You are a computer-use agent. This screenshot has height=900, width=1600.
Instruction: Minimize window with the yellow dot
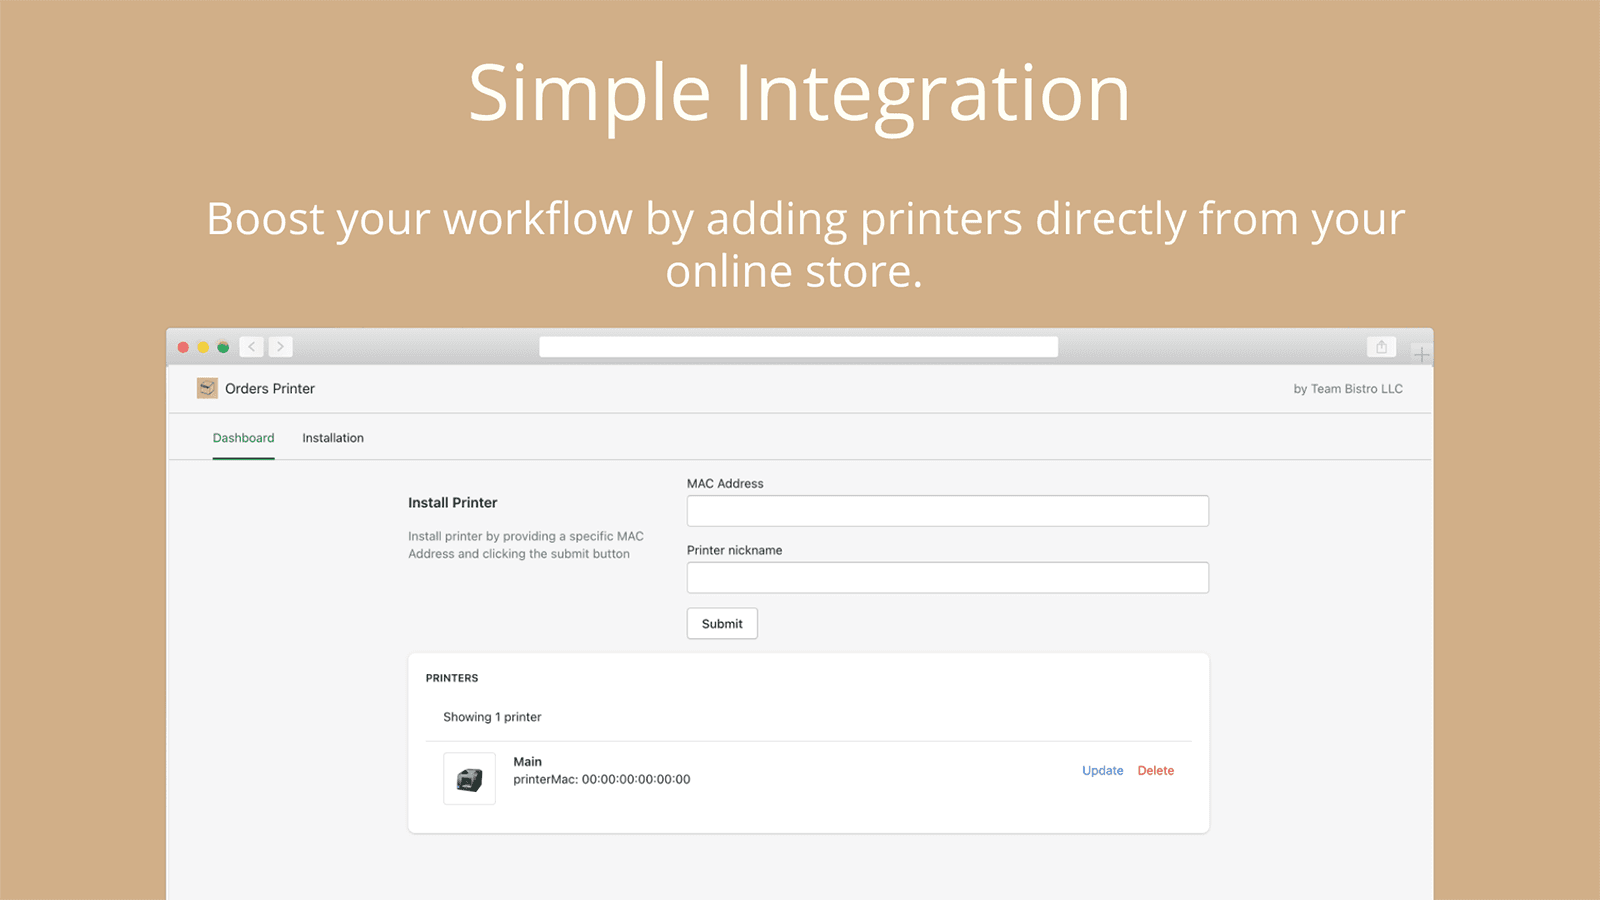203,347
